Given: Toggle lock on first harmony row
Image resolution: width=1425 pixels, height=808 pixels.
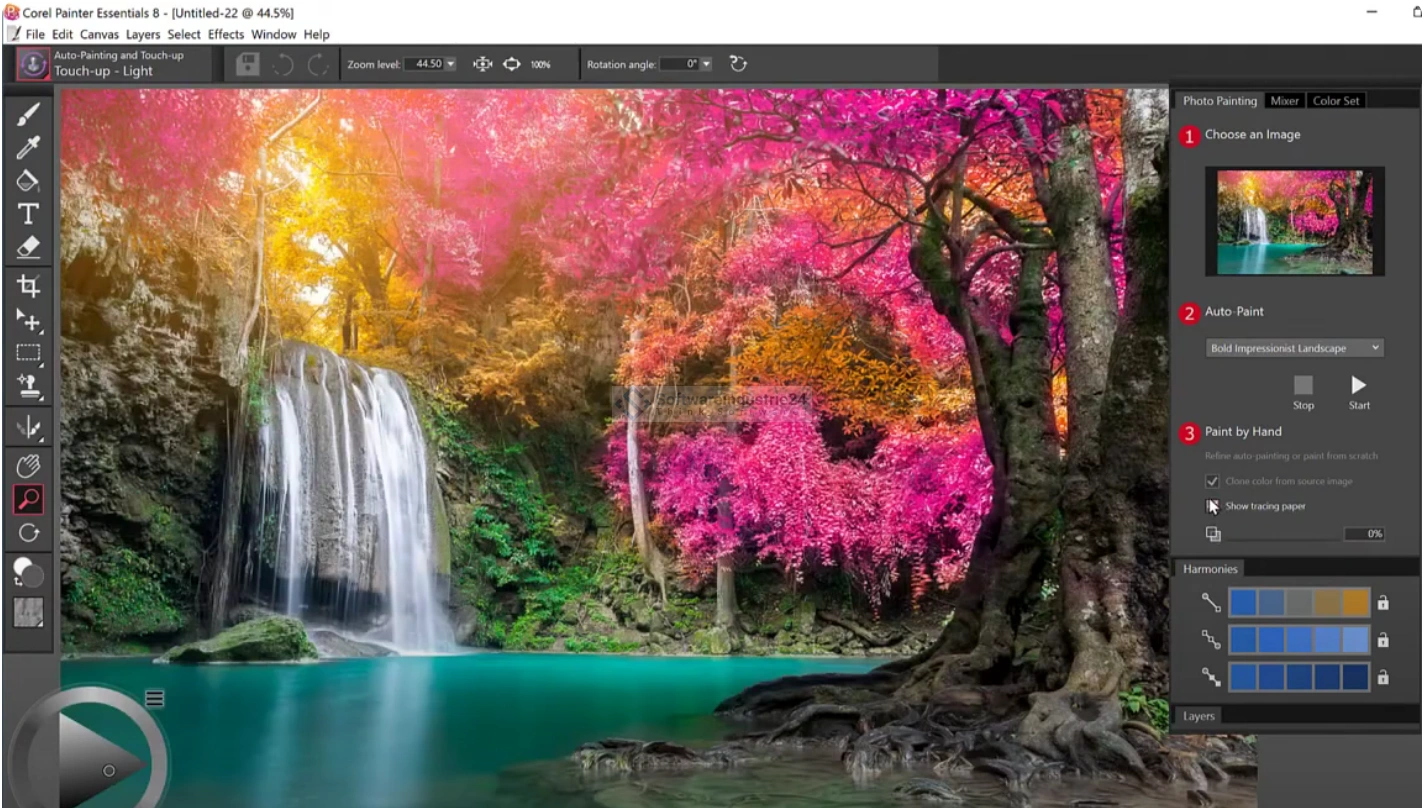Looking at the screenshot, I should [x=1383, y=603].
